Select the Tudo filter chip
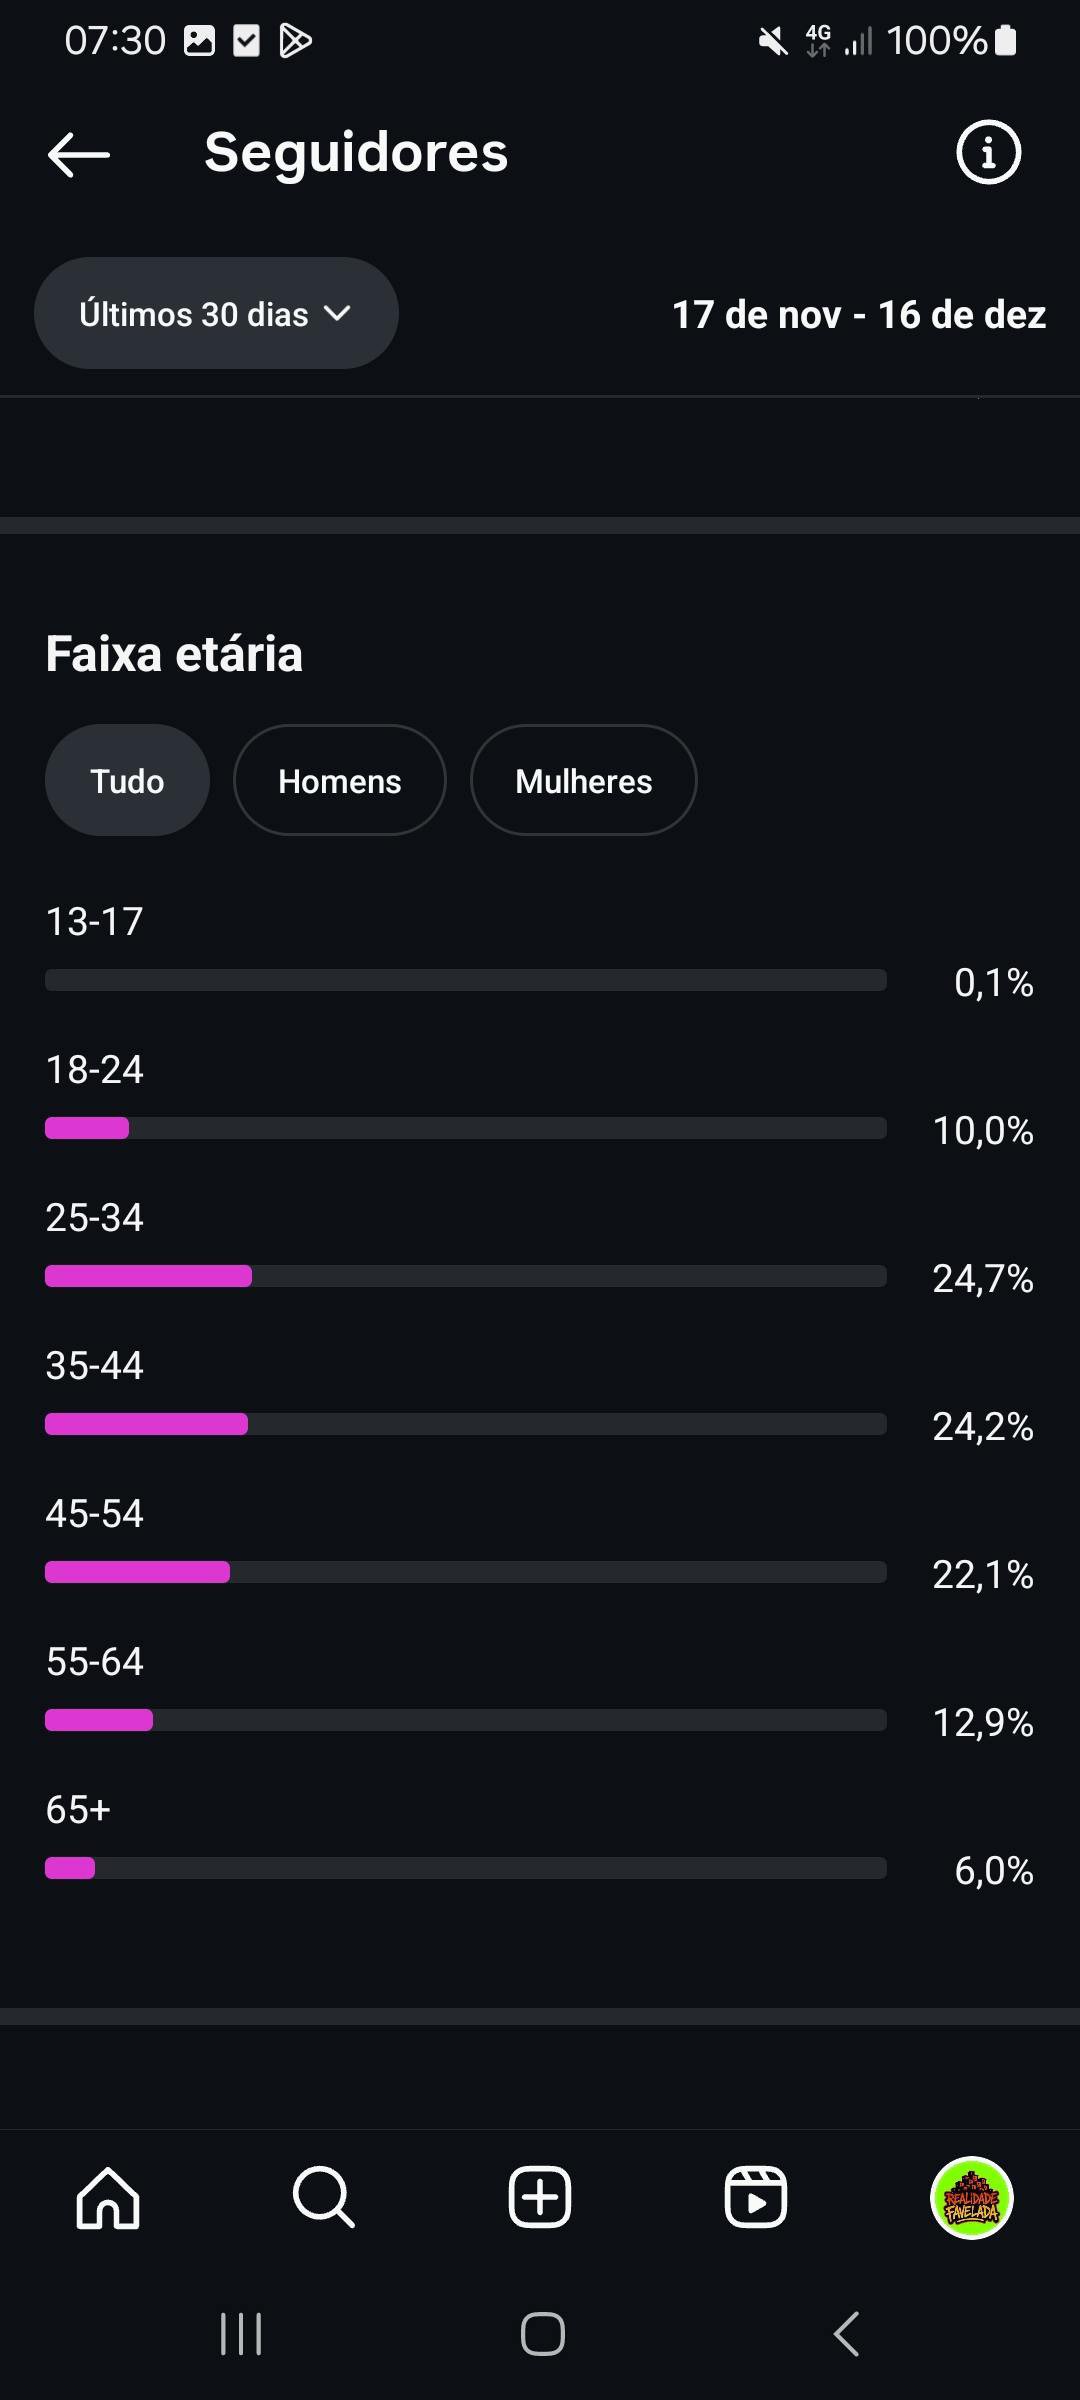The image size is (1080, 2400). (127, 781)
